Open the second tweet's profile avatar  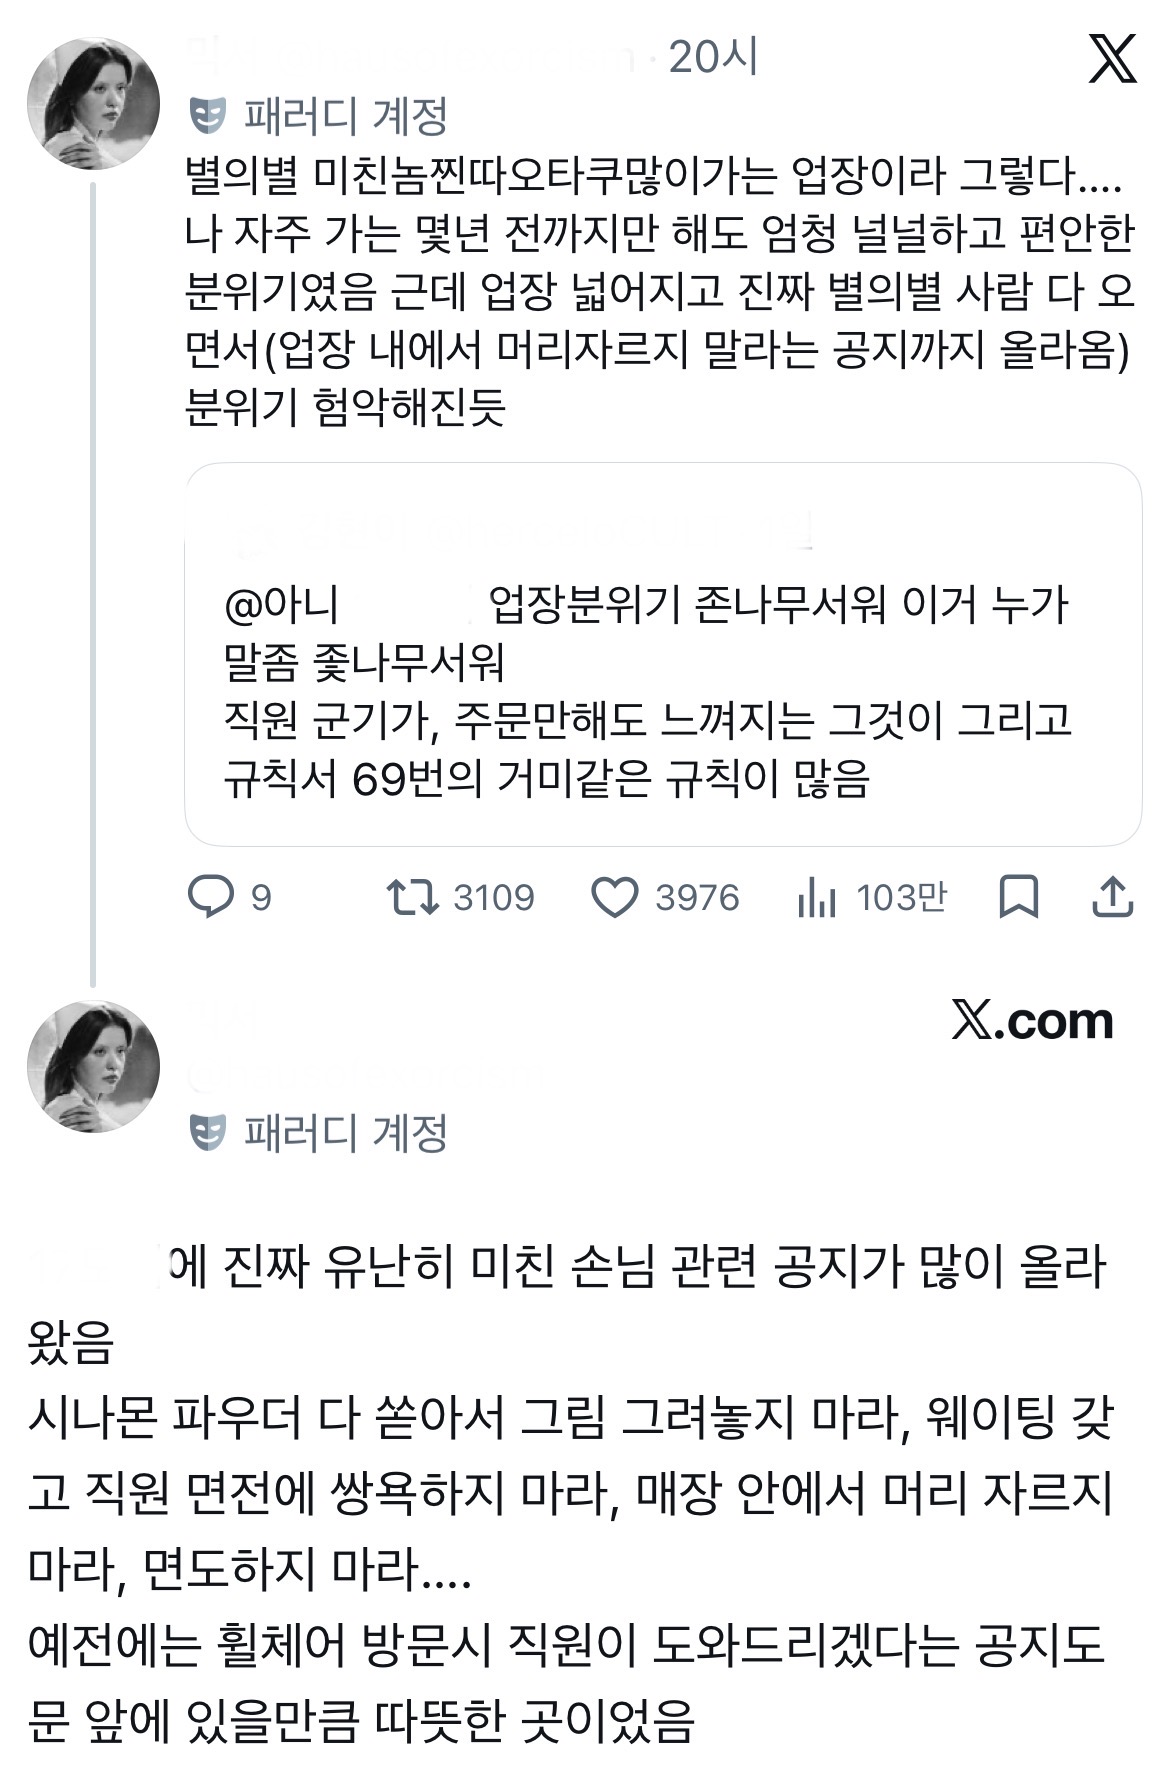[x=93, y=1066]
